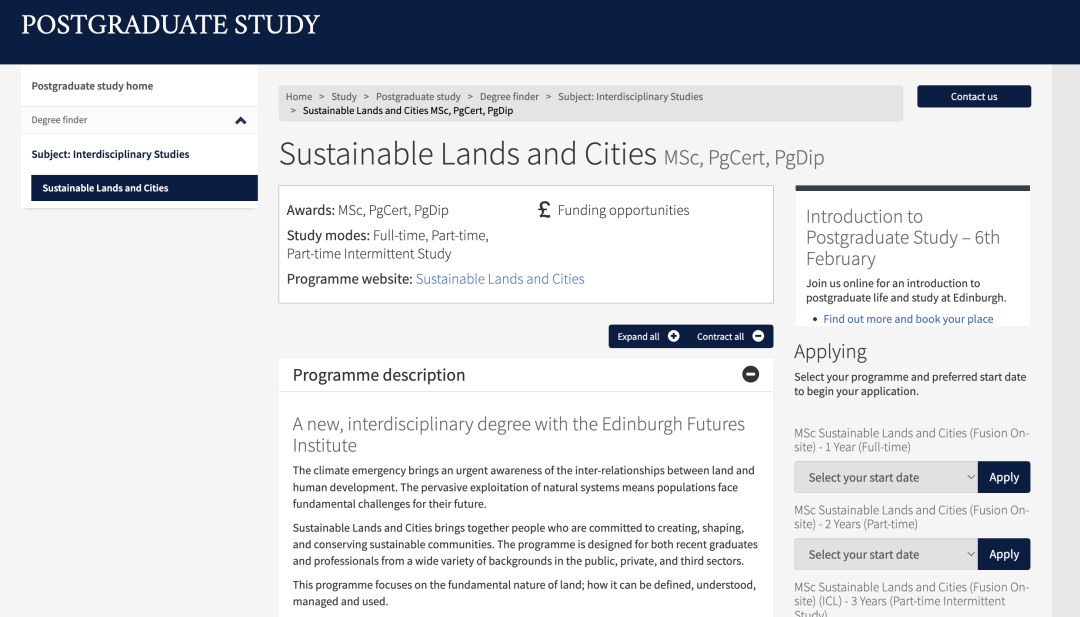Collapse the Degree finder chevron in sidebar
The height and width of the screenshot is (617, 1080).
(240, 121)
